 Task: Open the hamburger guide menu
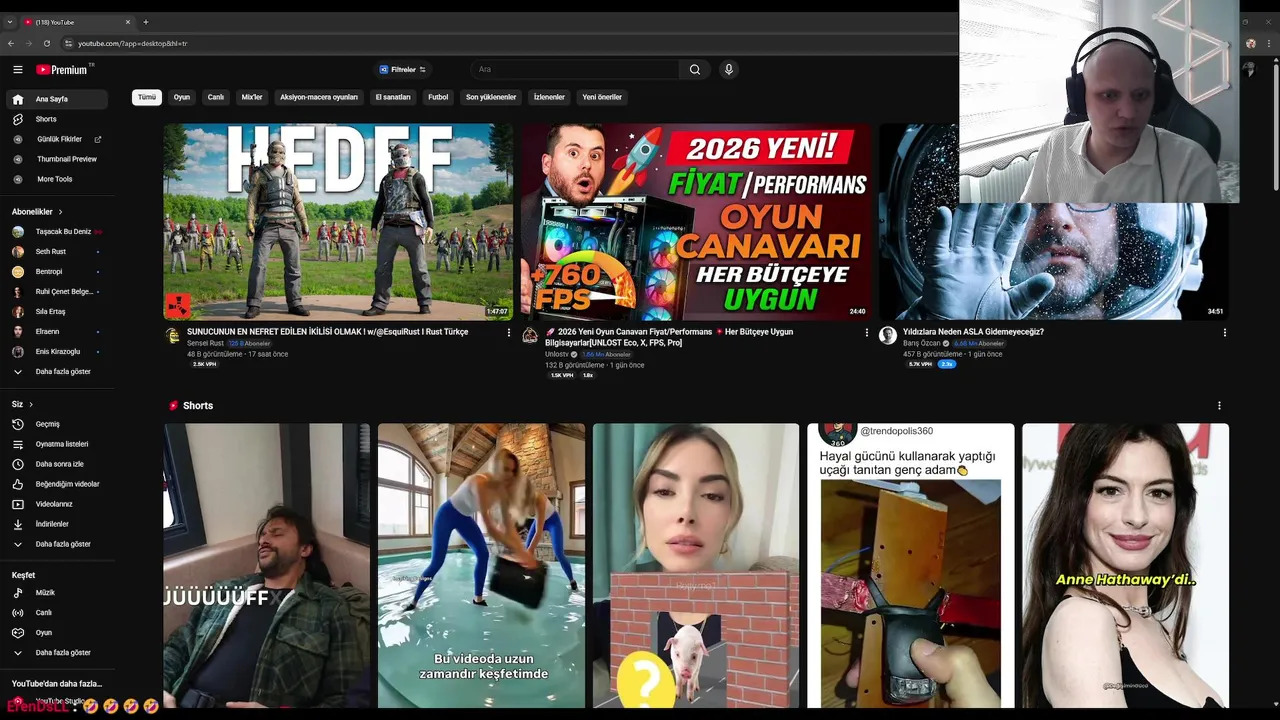[x=17, y=69]
